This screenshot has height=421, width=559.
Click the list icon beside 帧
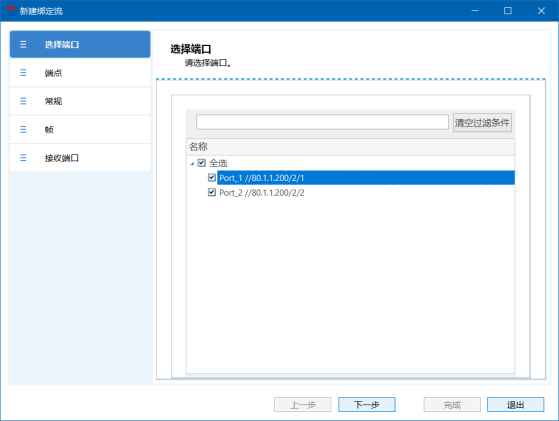pos(23,130)
